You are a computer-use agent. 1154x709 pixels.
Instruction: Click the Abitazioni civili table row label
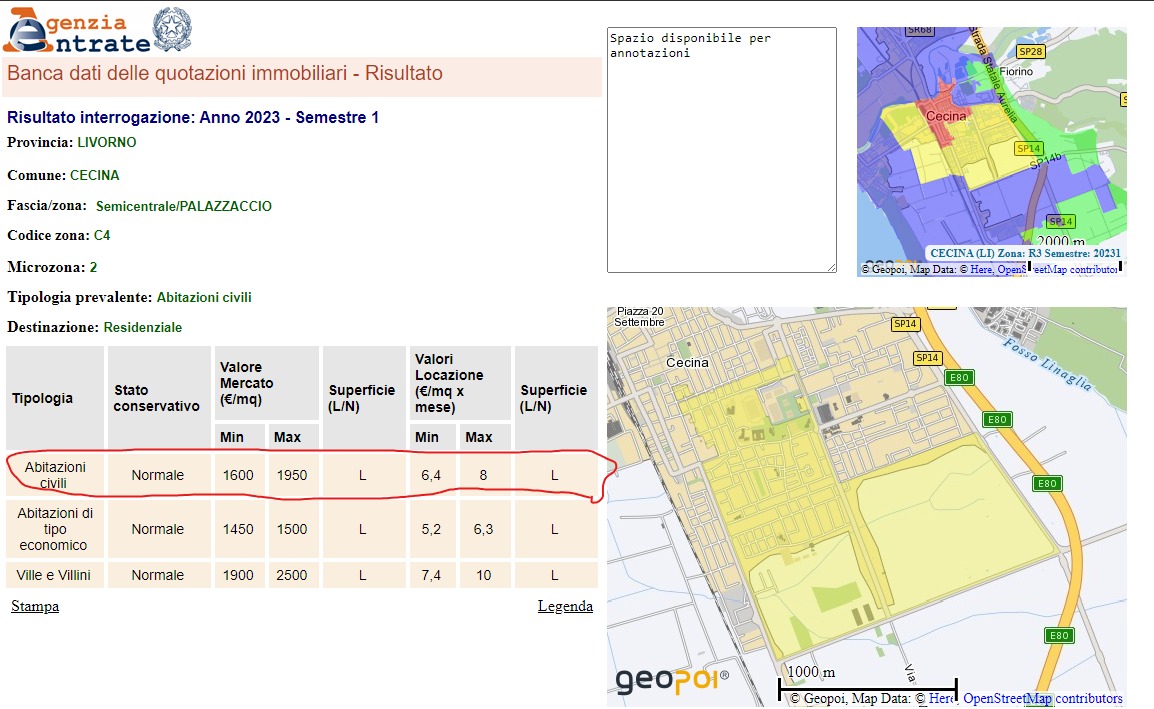pyautogui.click(x=54, y=475)
